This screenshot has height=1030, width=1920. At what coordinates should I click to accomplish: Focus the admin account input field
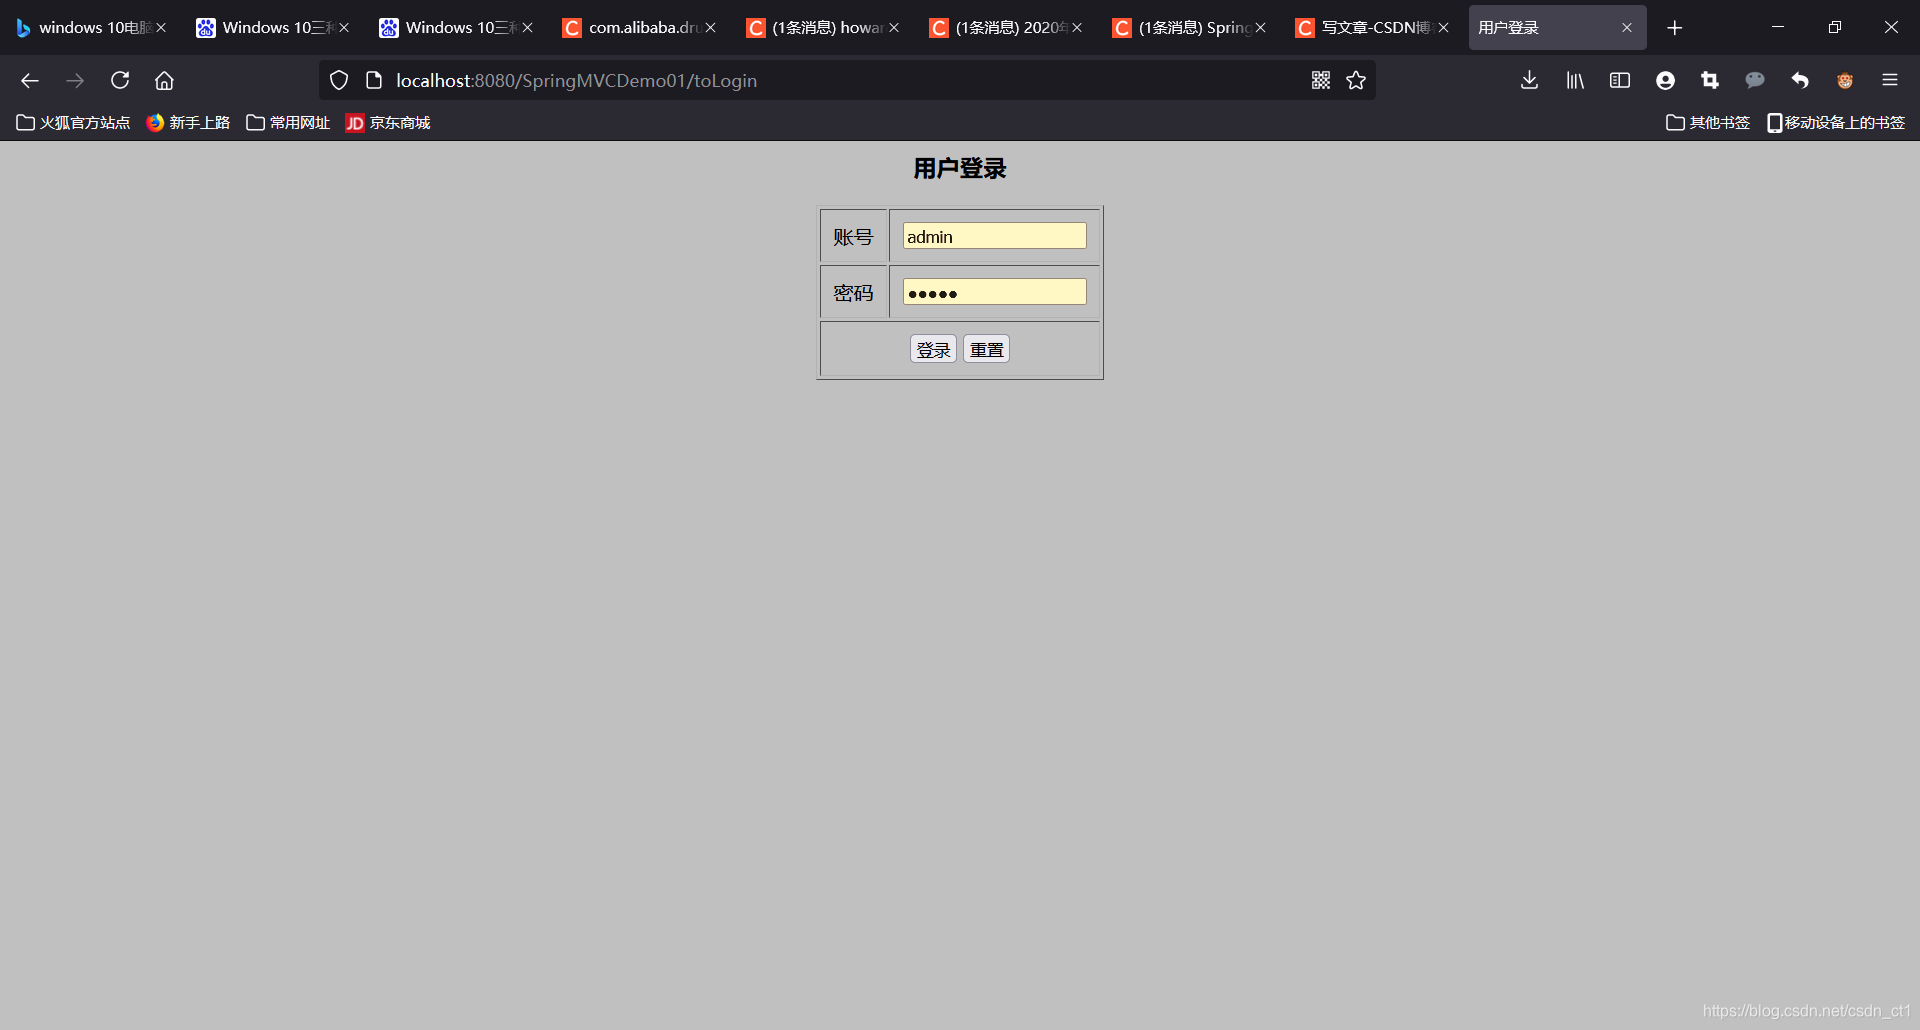[x=993, y=236]
